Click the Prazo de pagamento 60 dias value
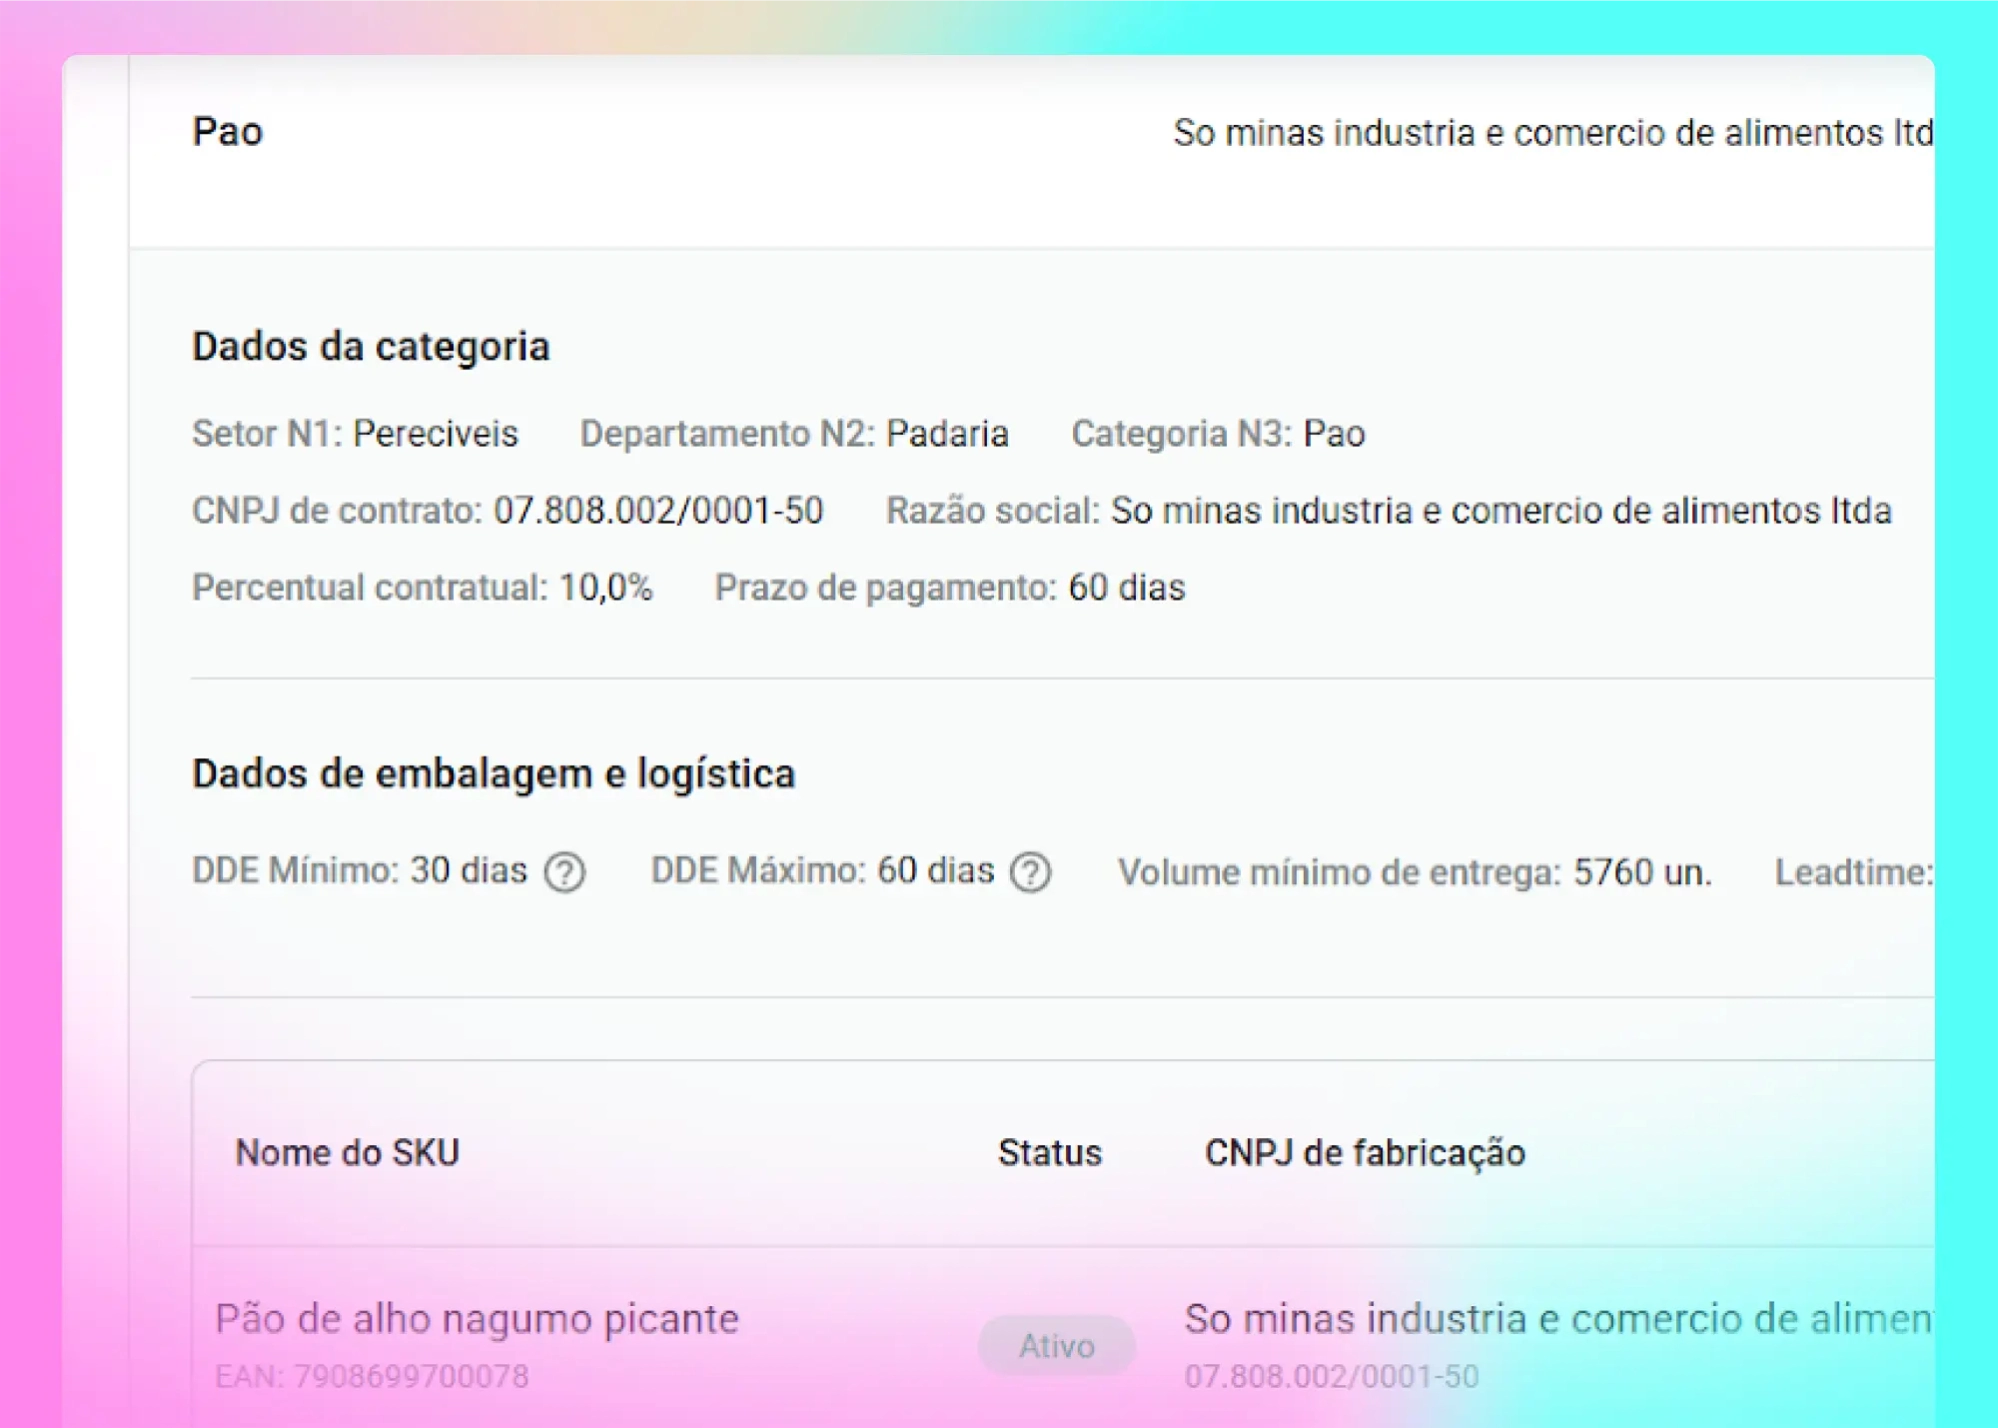The height and width of the screenshot is (1428, 1998). [1126, 588]
